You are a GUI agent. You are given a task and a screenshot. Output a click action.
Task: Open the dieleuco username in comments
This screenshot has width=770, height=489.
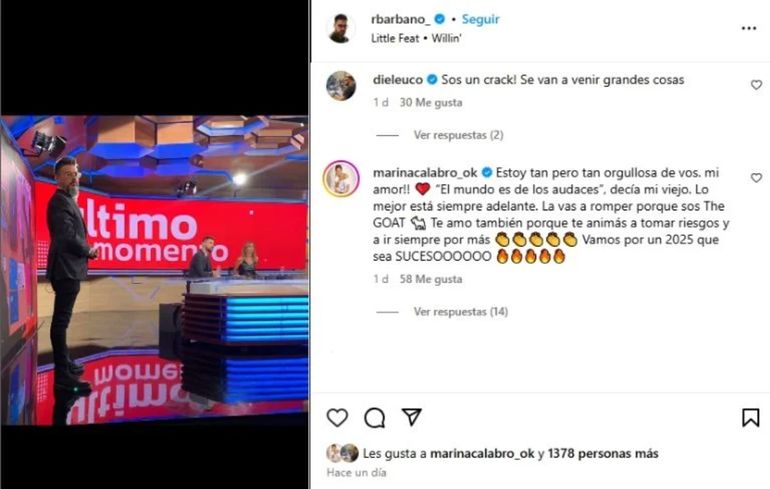click(x=398, y=80)
